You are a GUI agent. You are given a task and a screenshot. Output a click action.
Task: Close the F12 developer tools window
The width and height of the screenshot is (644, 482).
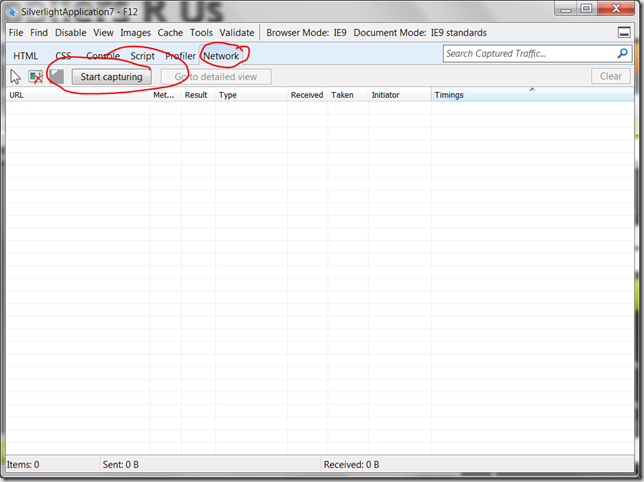click(x=616, y=8)
